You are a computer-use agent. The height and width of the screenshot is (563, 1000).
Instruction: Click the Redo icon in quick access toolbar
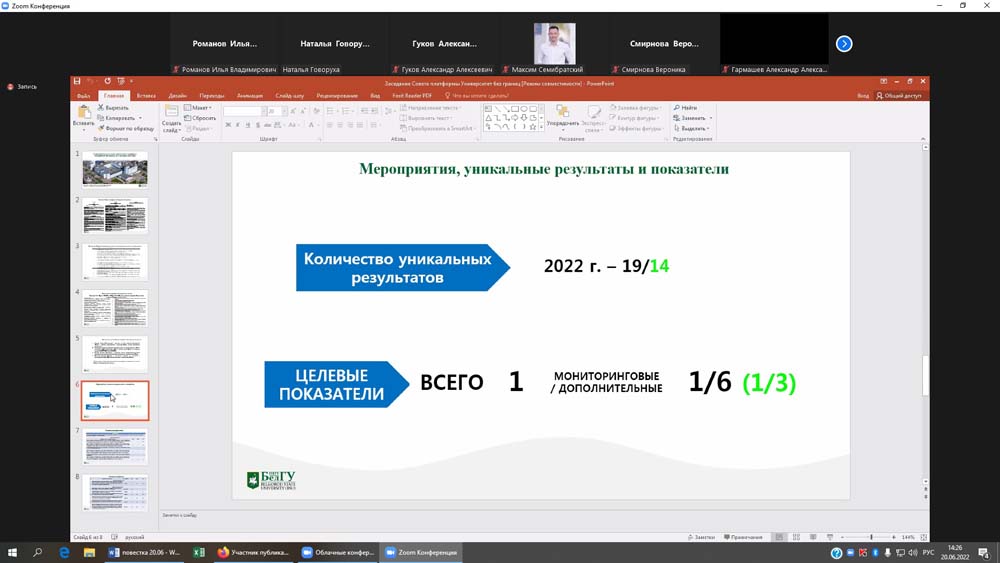(x=107, y=82)
